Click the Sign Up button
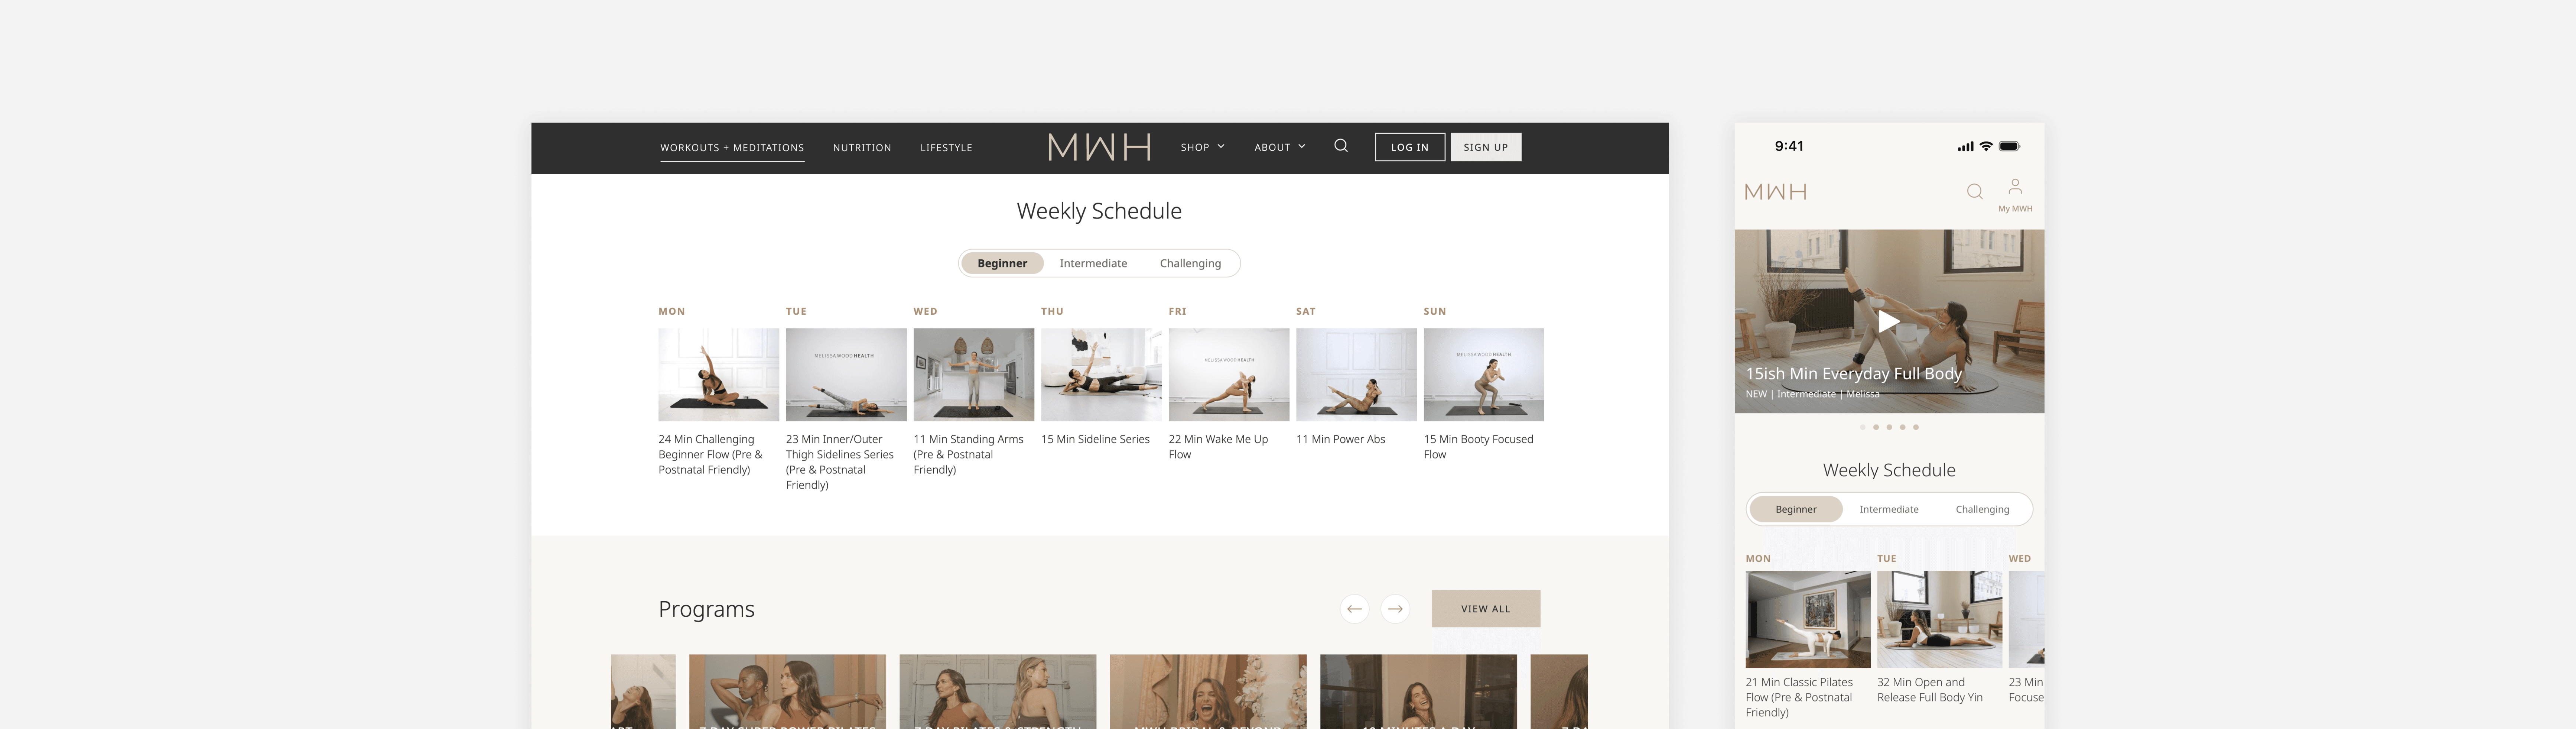Viewport: 2576px width, 729px height. pos(1486,147)
